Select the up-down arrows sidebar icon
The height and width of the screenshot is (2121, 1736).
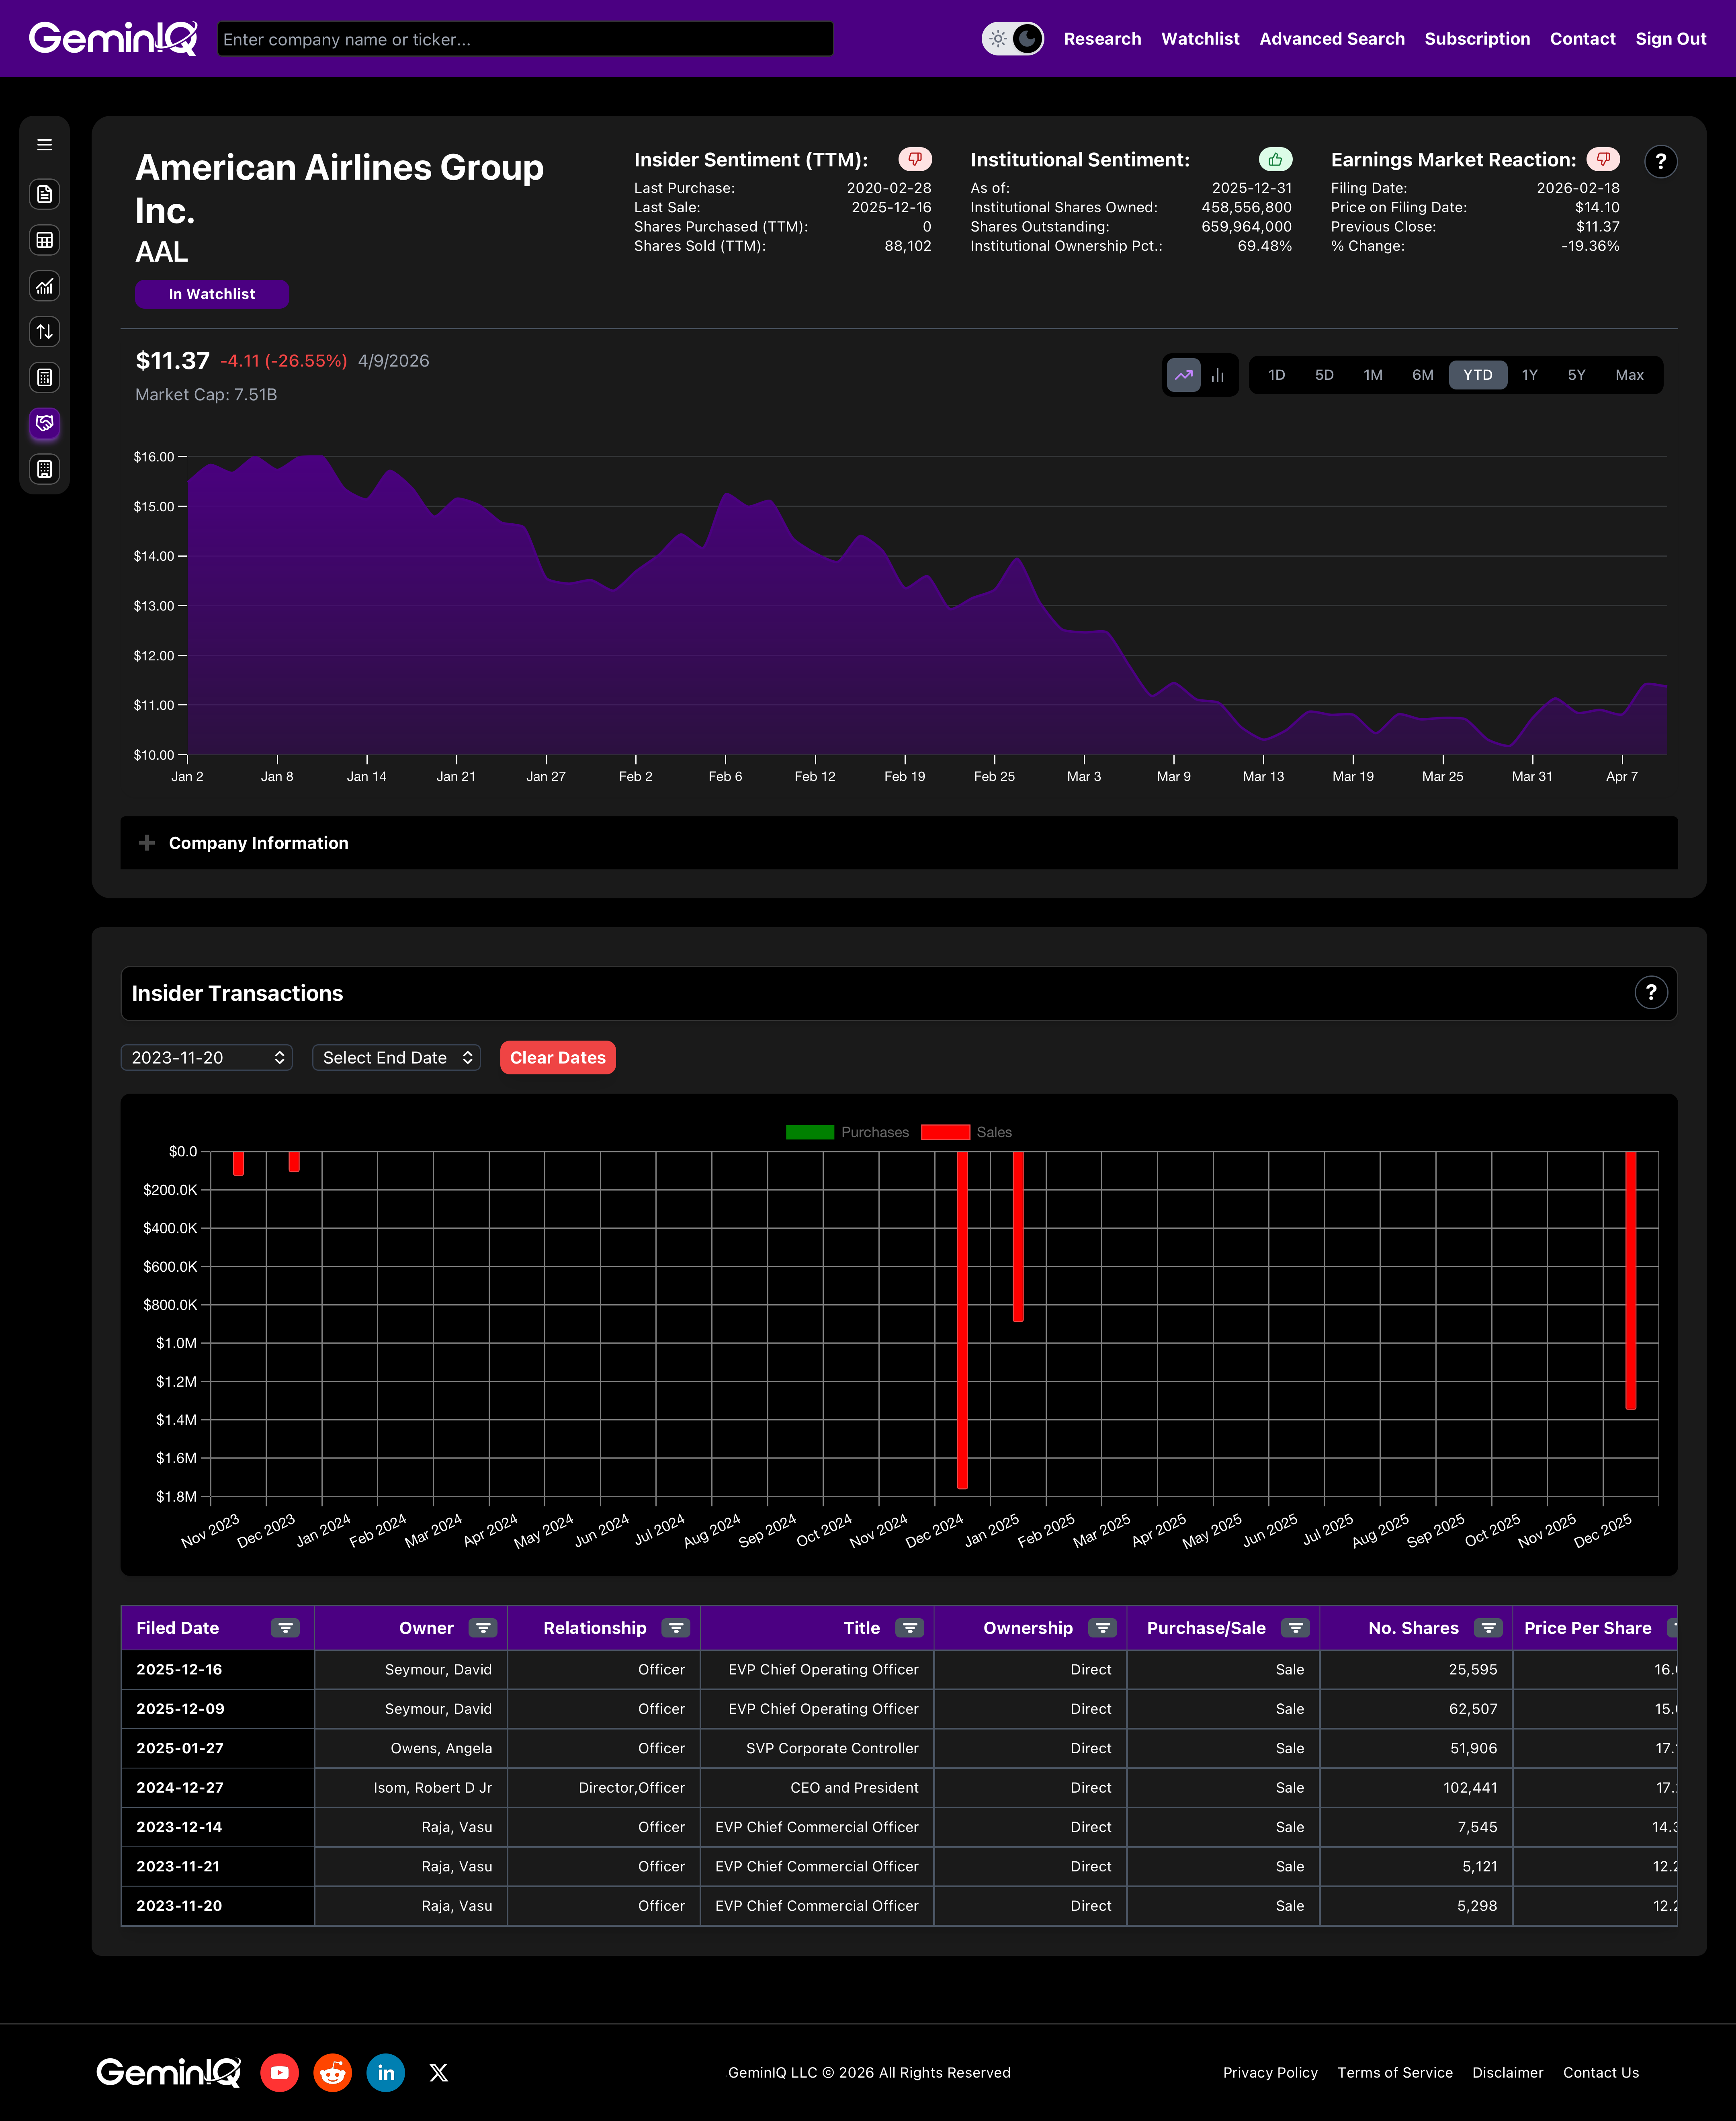[44, 332]
